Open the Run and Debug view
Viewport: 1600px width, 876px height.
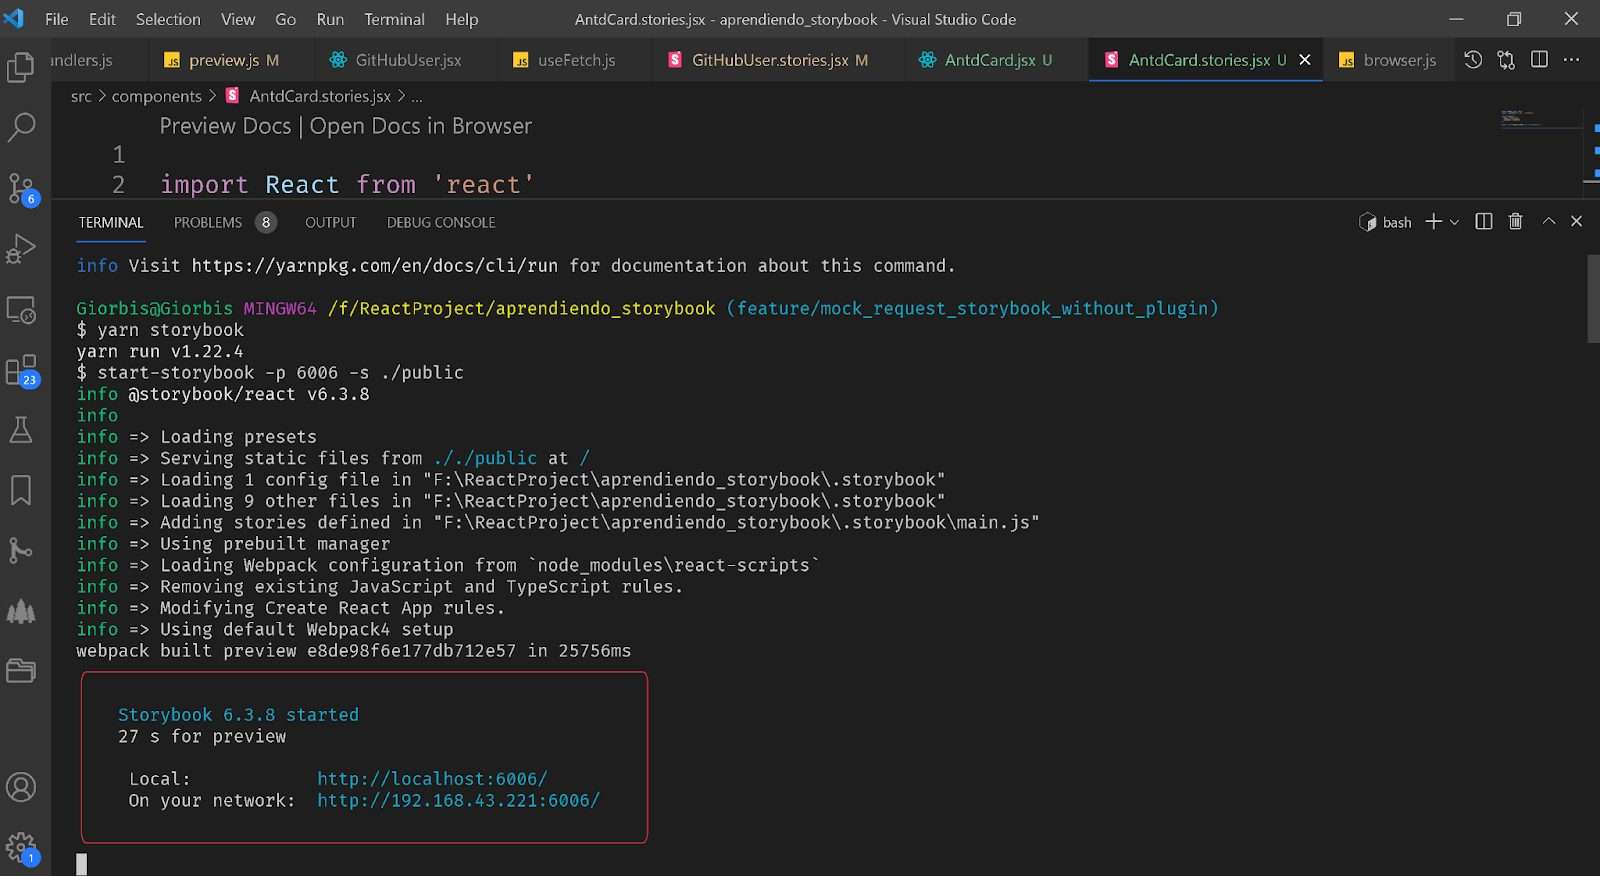[21, 248]
